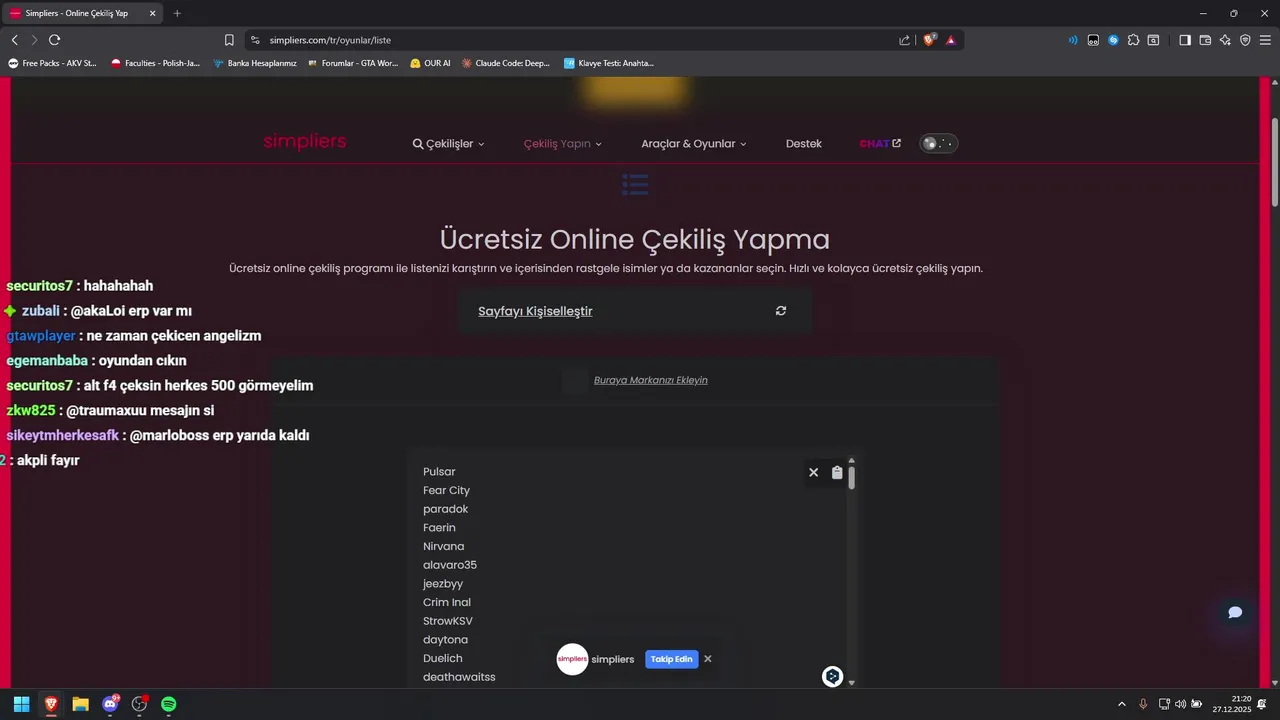
Task: Open the Forumlar - GTA Wor bookmark
Action: (x=353, y=63)
